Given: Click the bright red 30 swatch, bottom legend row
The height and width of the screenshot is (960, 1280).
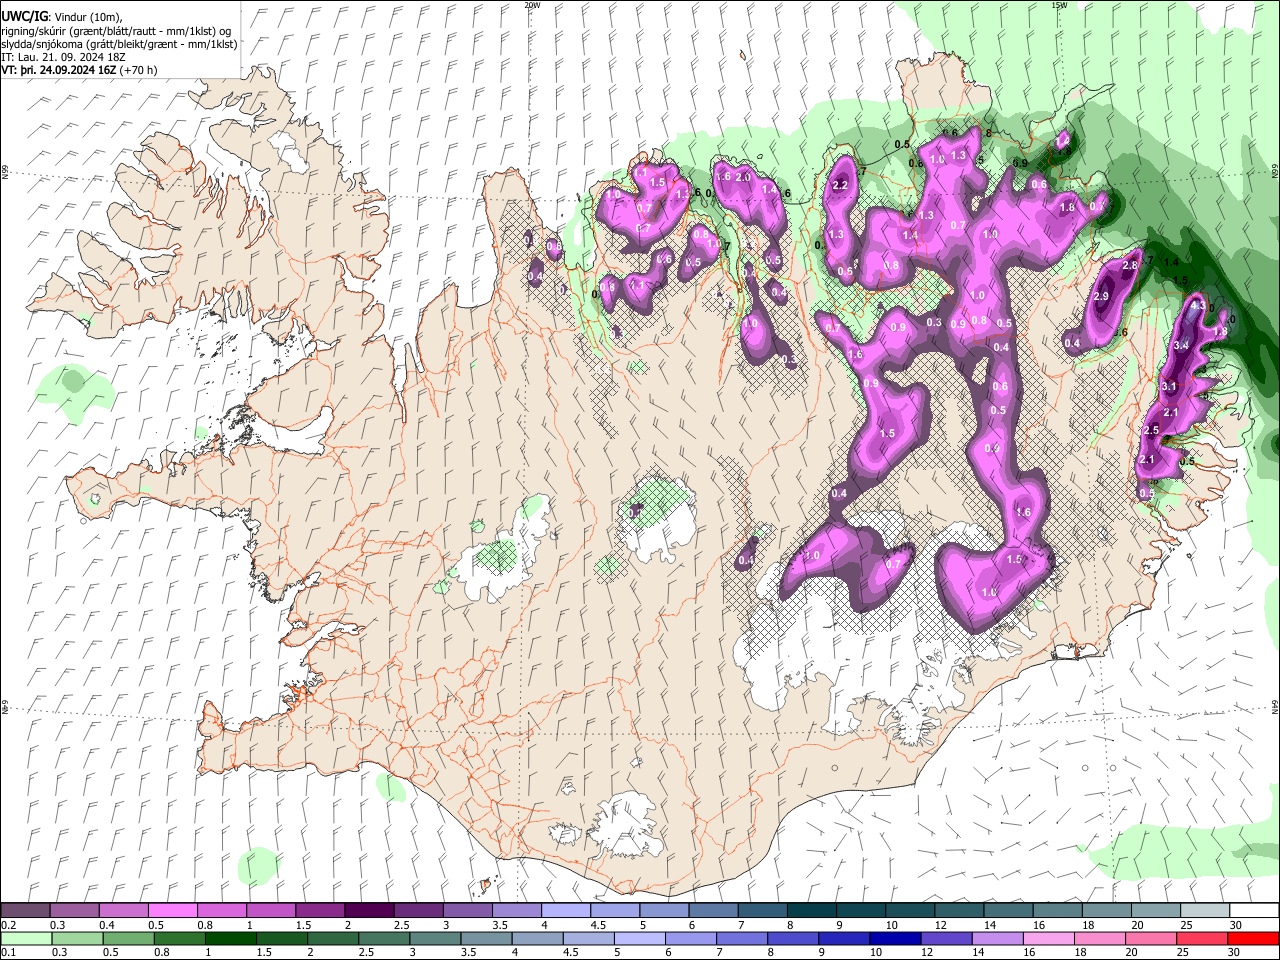Looking at the screenshot, I should (x=1254, y=938).
